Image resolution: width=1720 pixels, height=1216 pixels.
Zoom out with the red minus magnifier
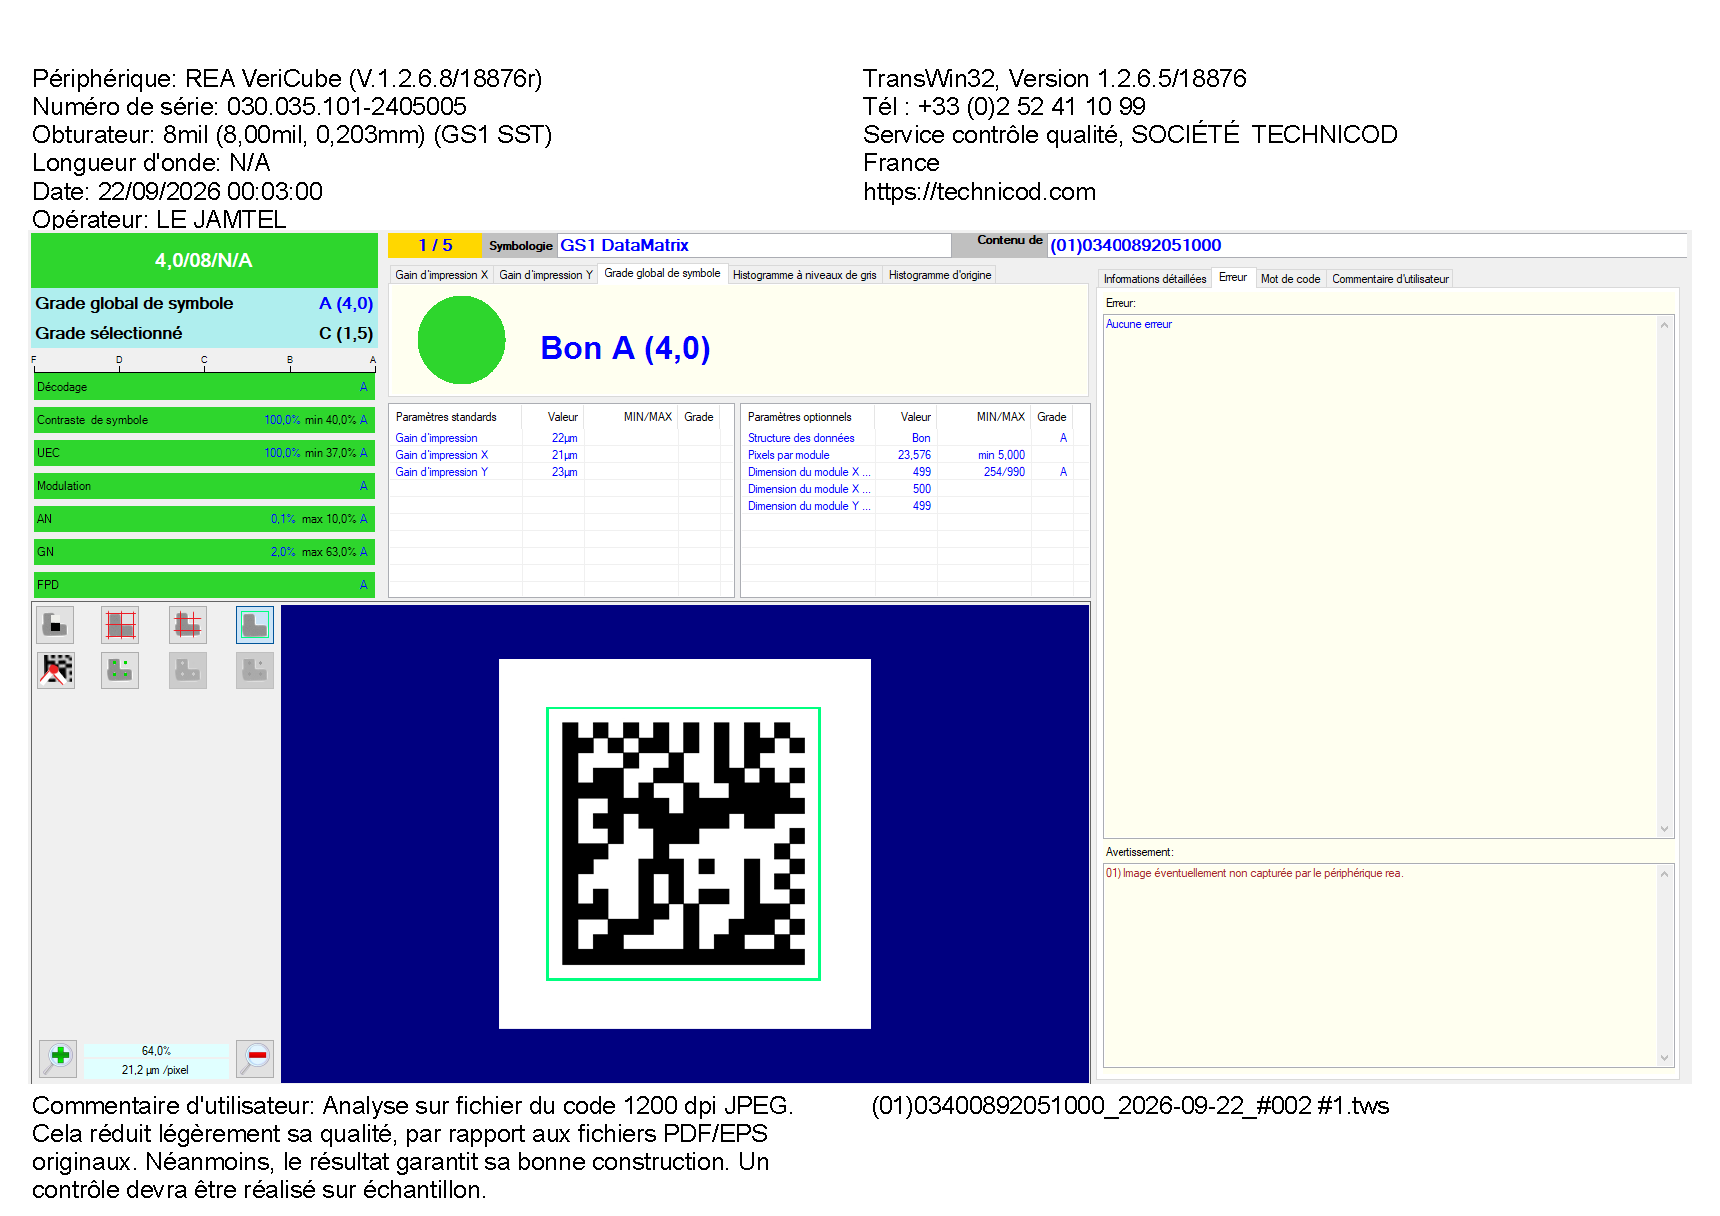point(256,1058)
